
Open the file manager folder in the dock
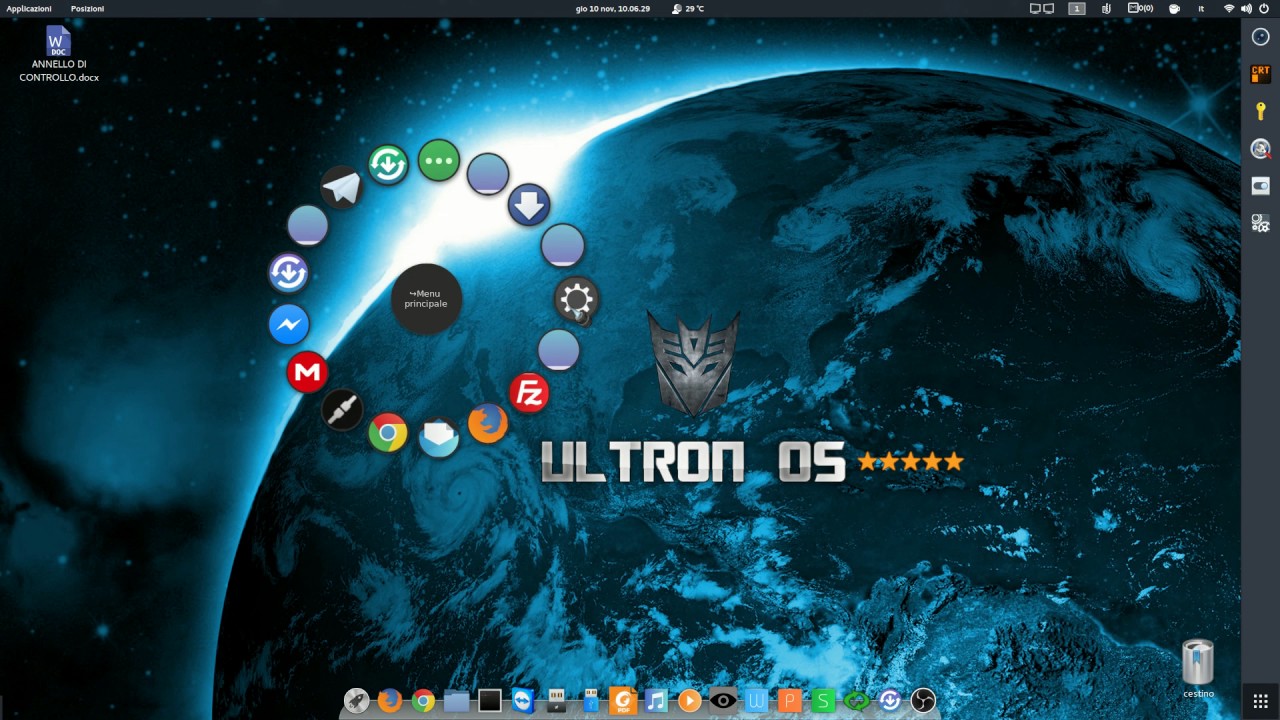click(456, 701)
